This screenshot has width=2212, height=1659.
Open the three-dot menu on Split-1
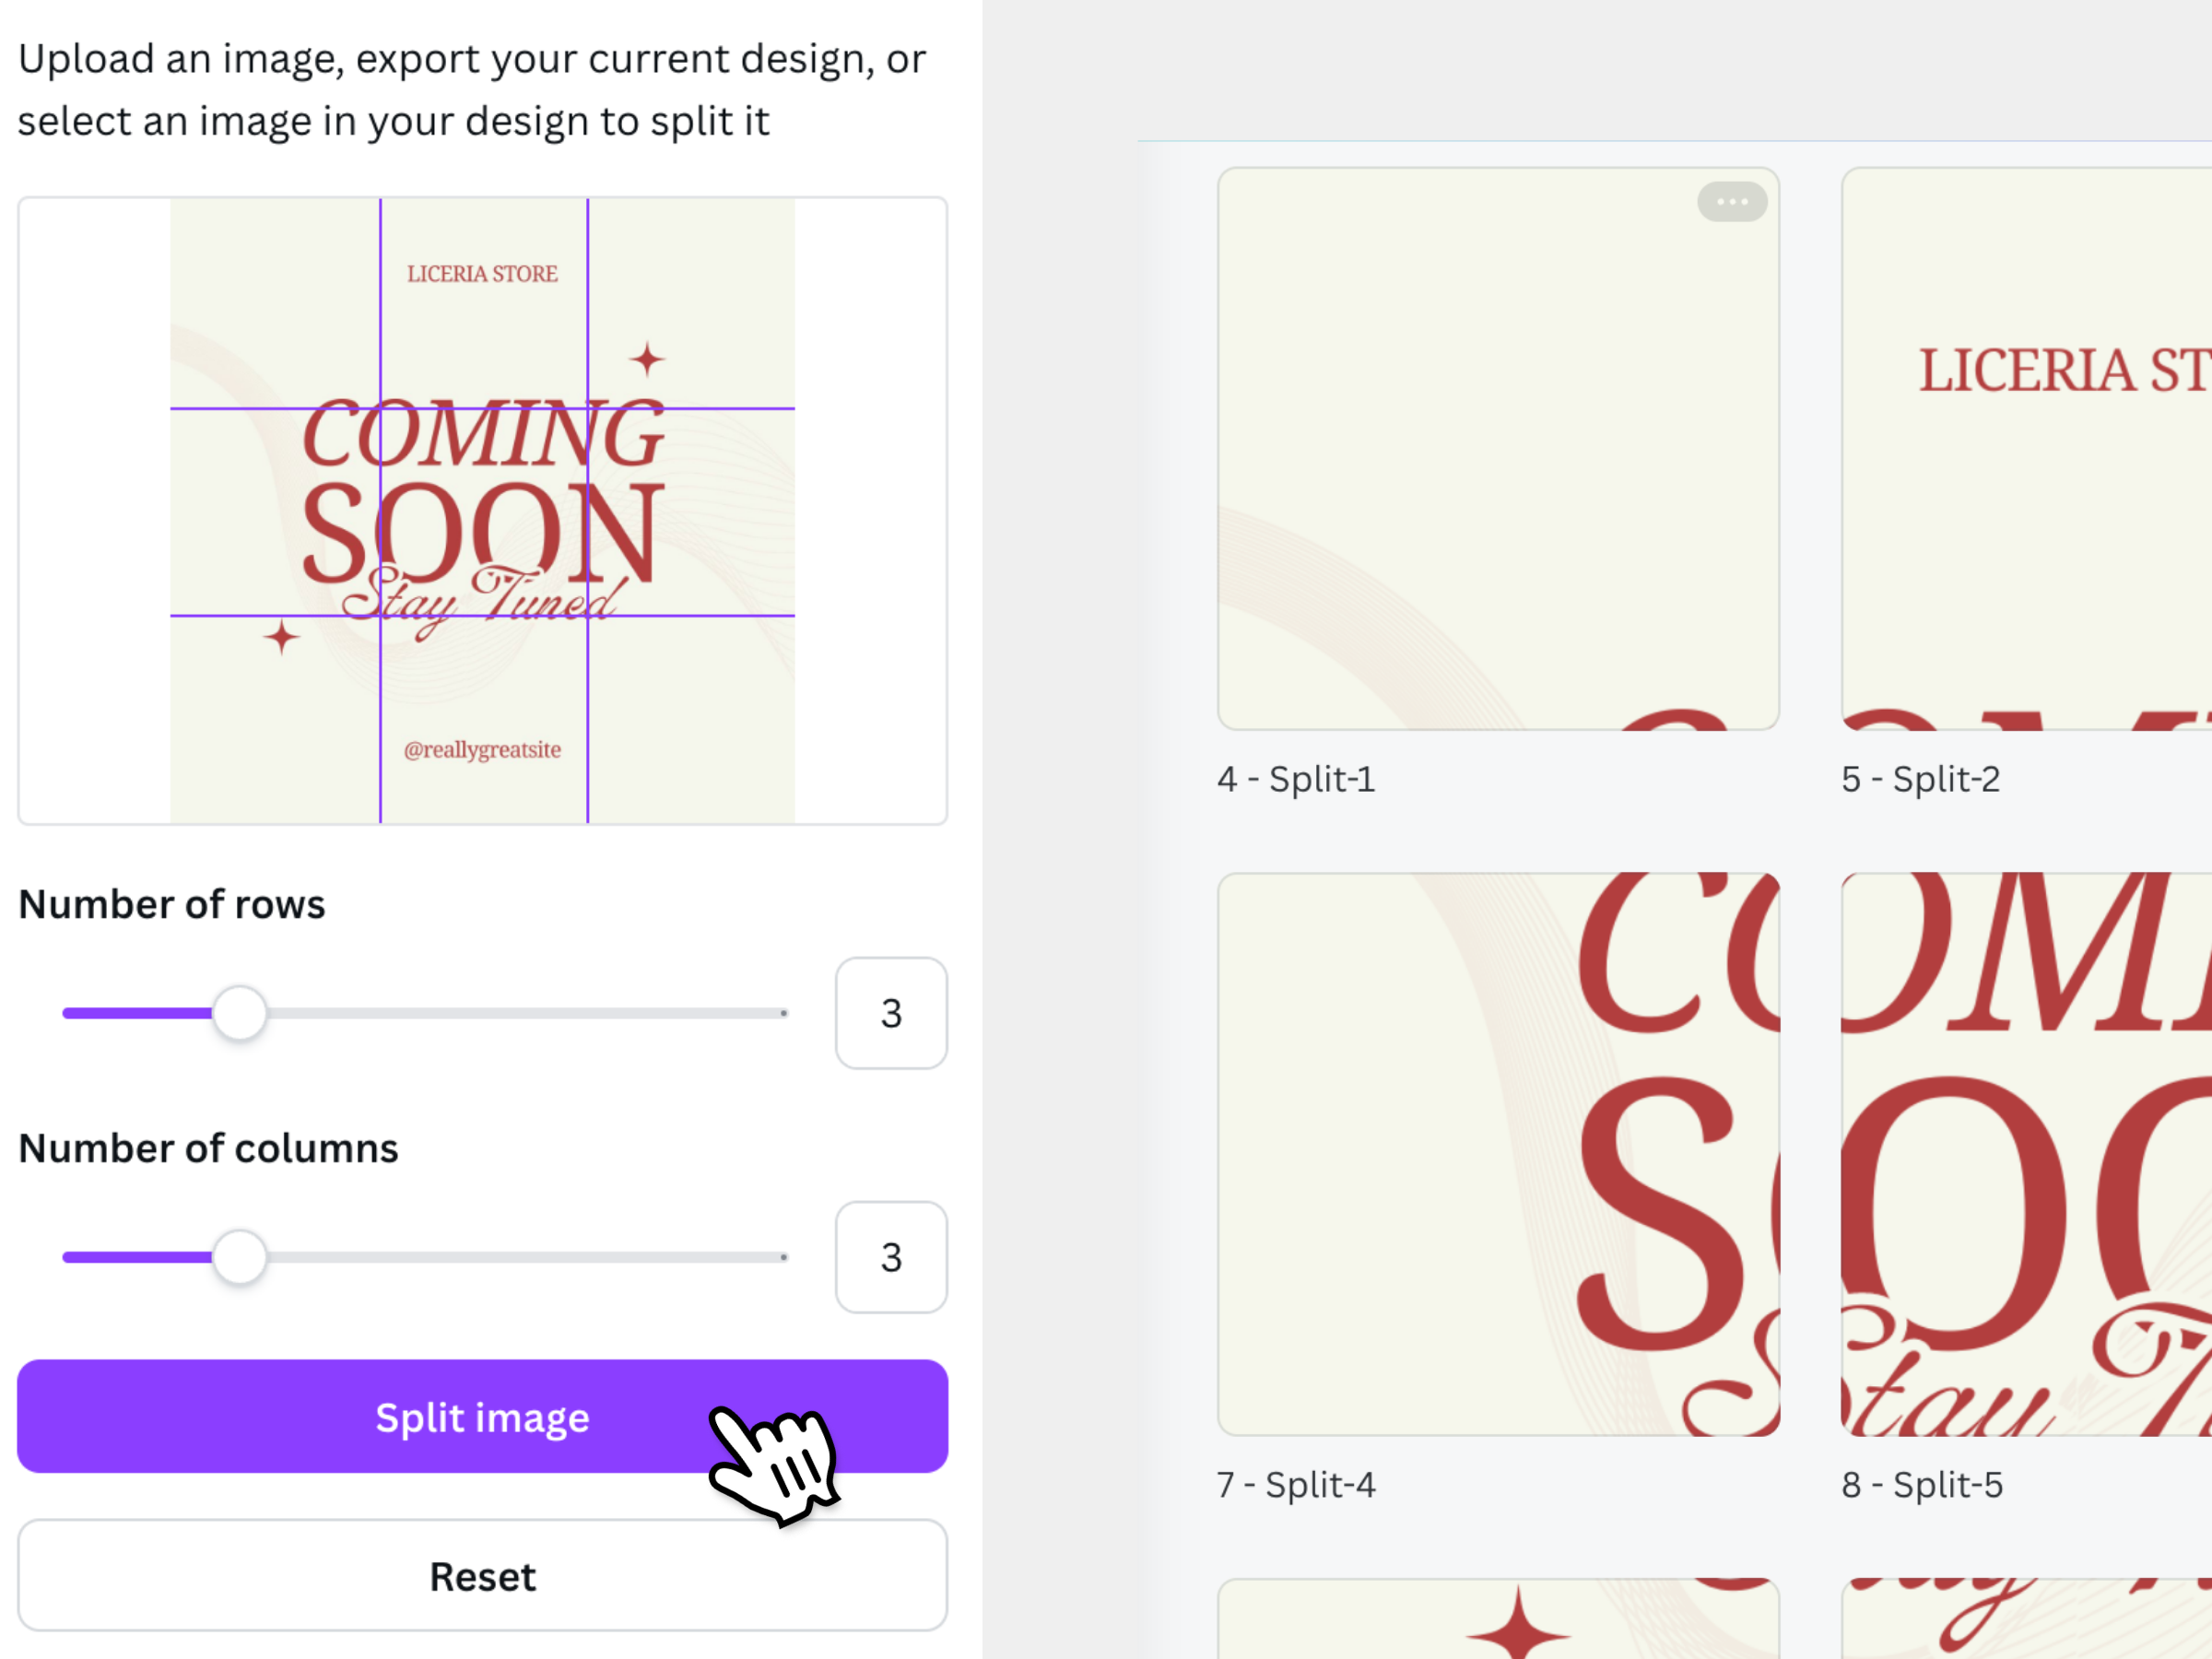[x=1731, y=202]
